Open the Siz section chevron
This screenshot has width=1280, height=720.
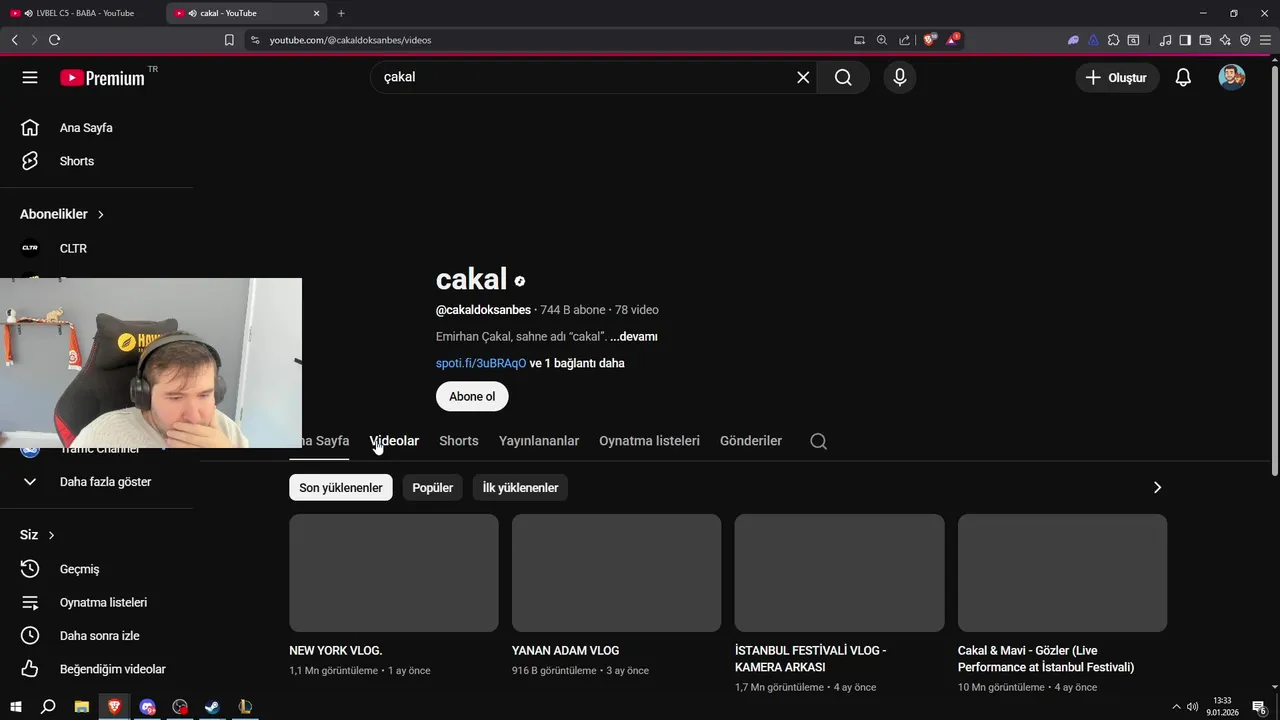coord(51,535)
